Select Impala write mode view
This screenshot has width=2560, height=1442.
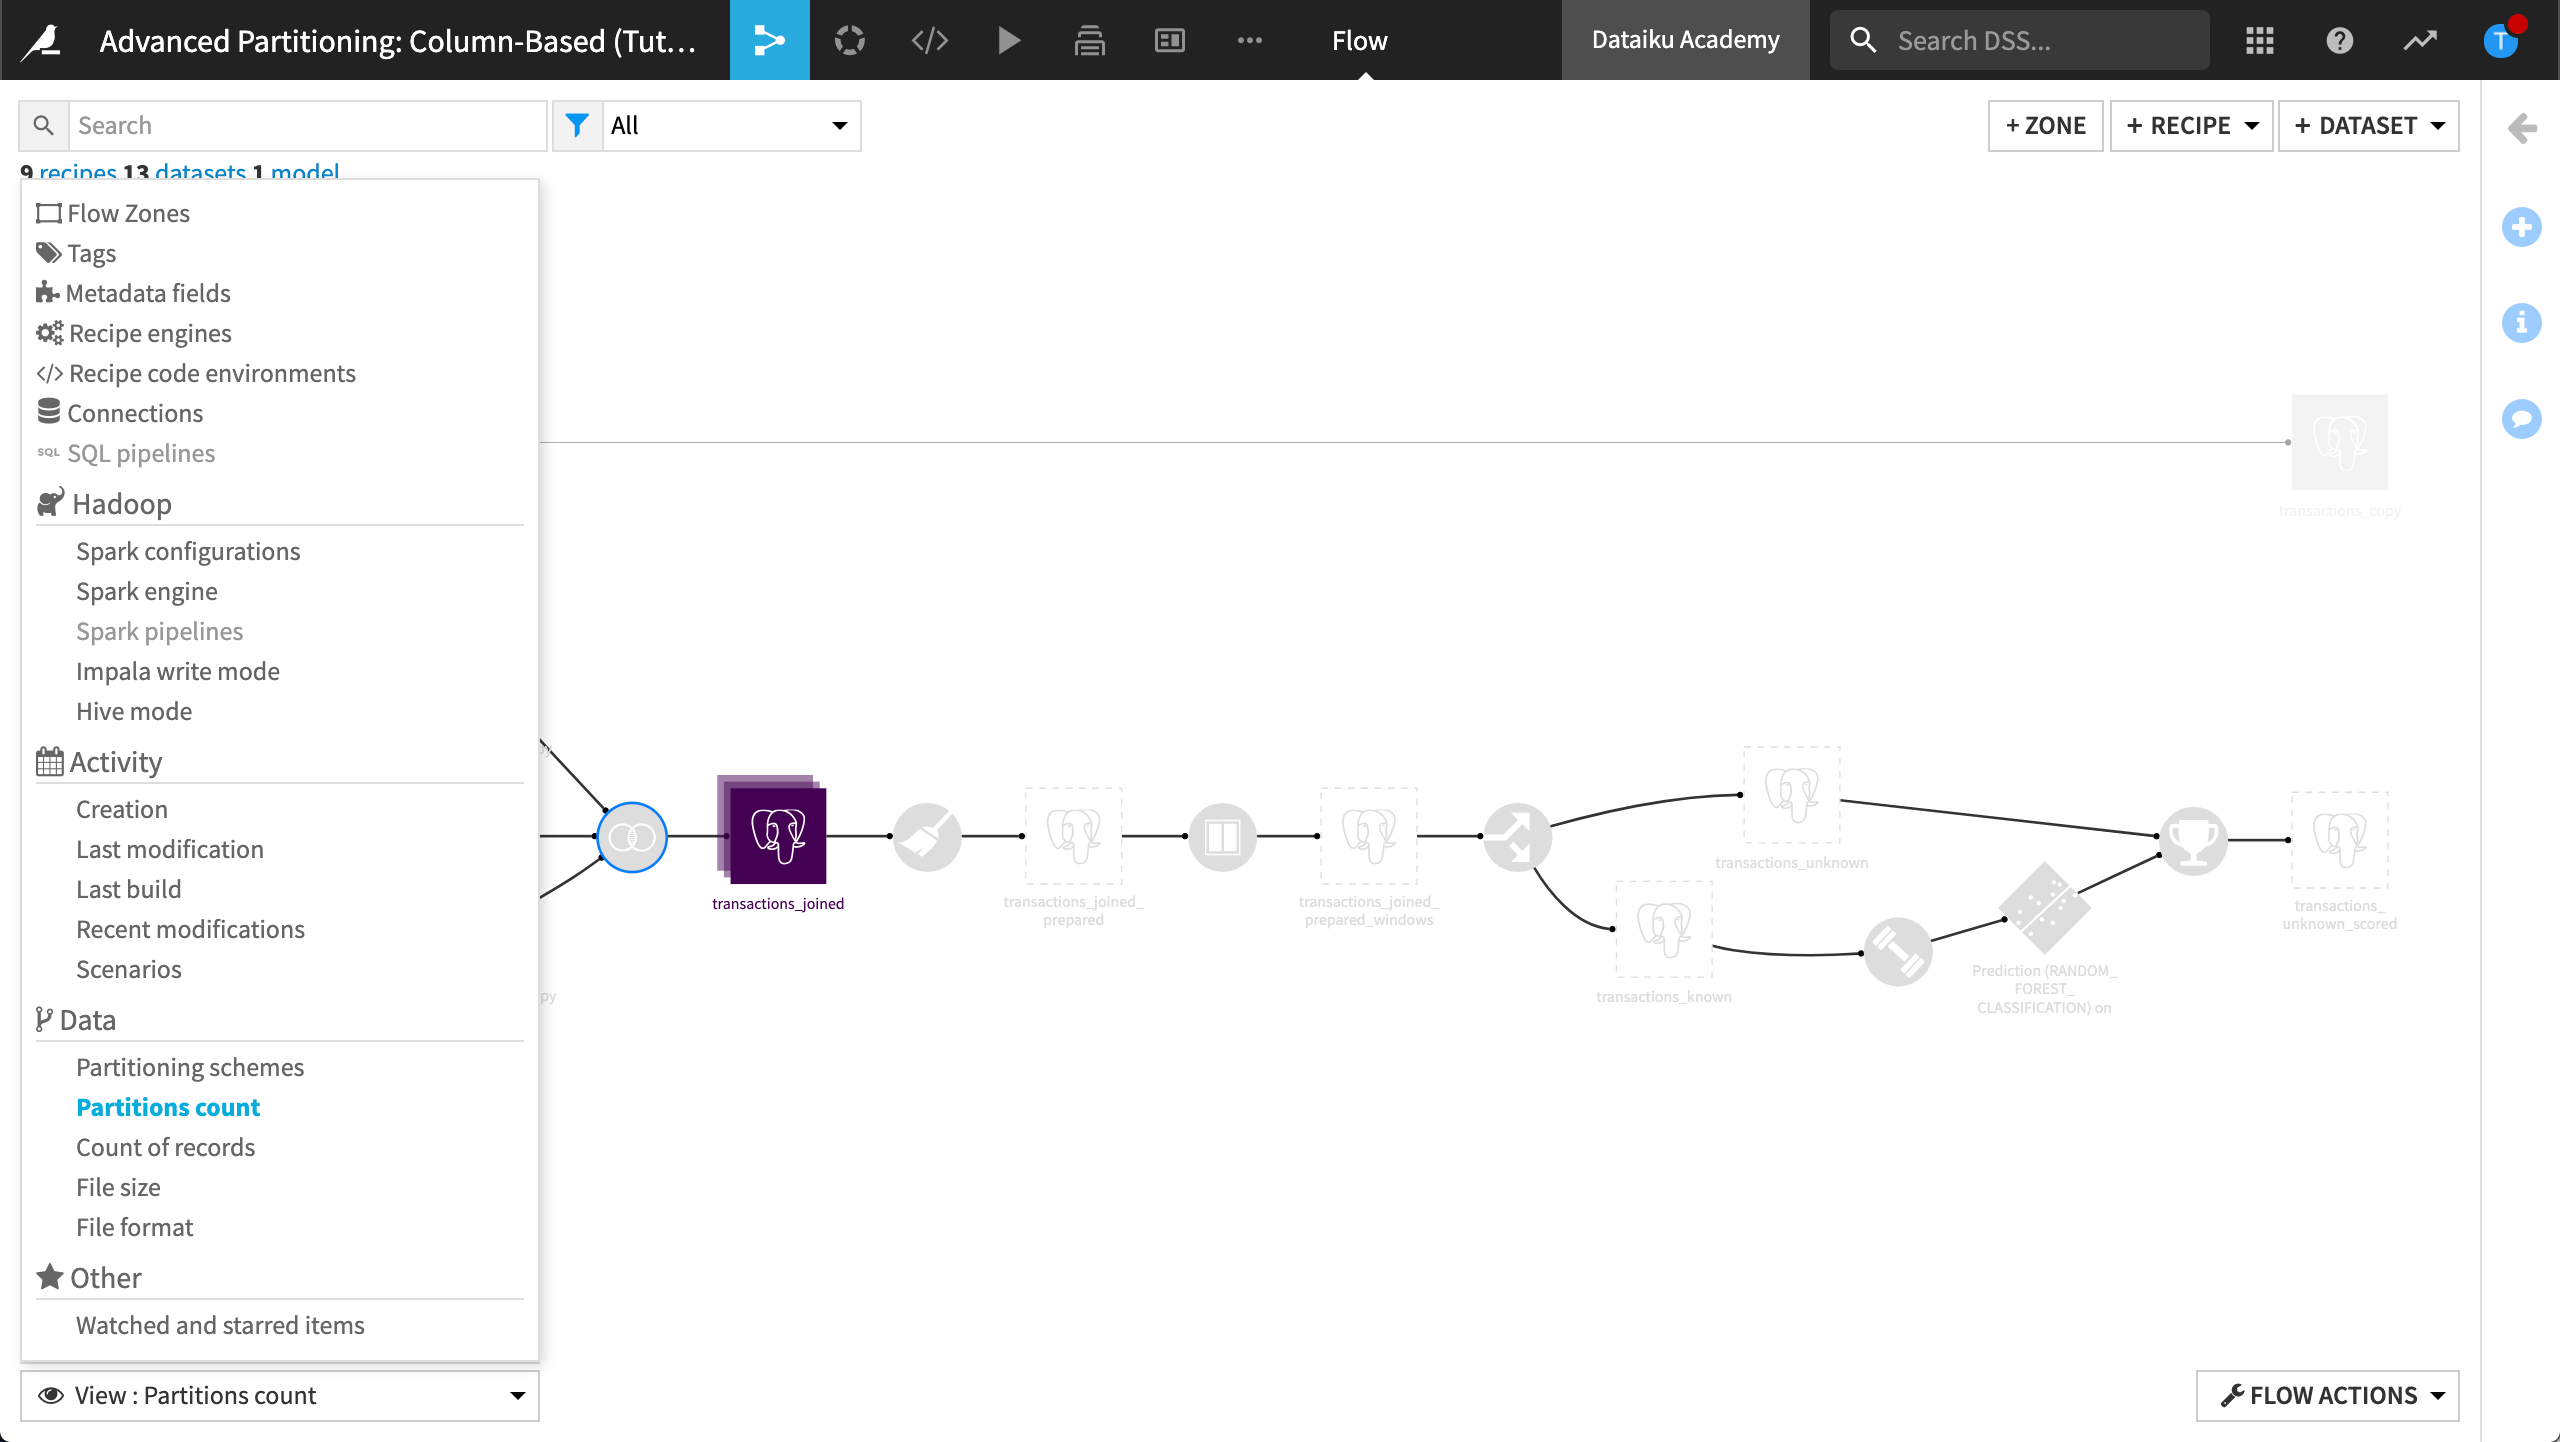[x=178, y=671]
